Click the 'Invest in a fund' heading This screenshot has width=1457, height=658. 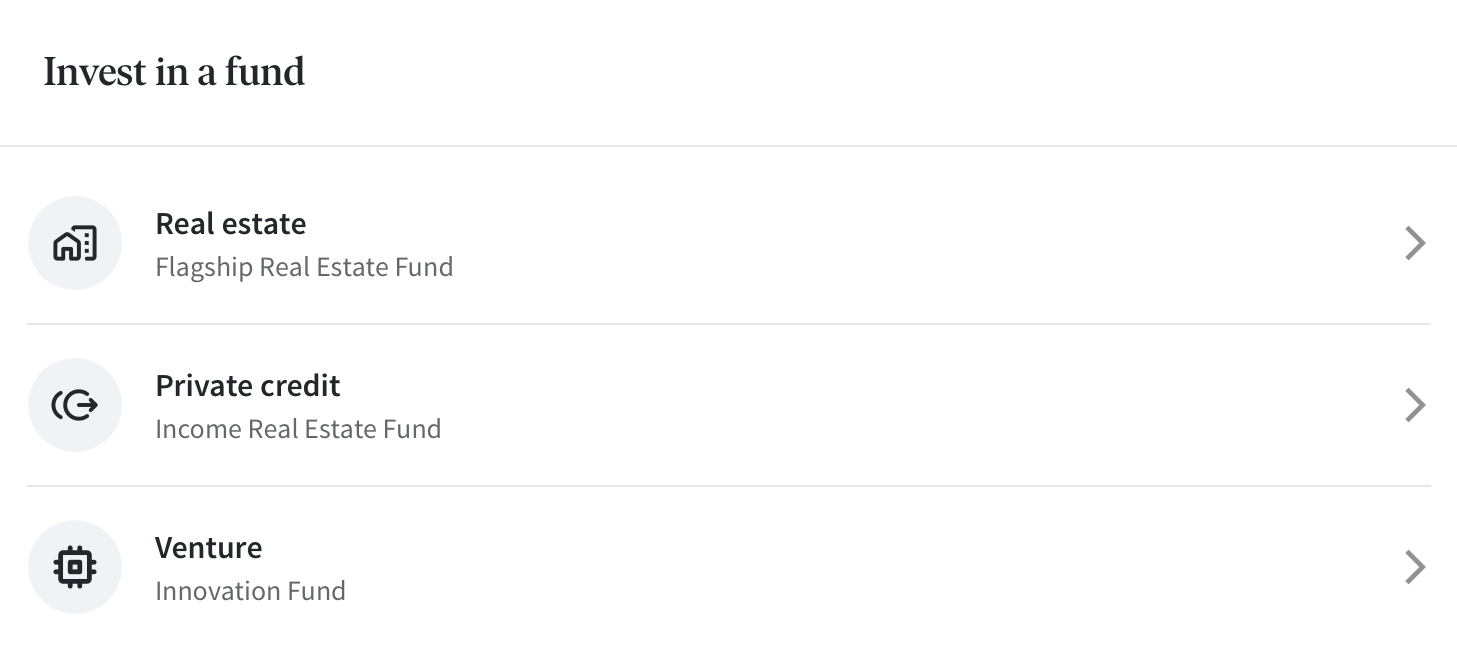pos(174,72)
